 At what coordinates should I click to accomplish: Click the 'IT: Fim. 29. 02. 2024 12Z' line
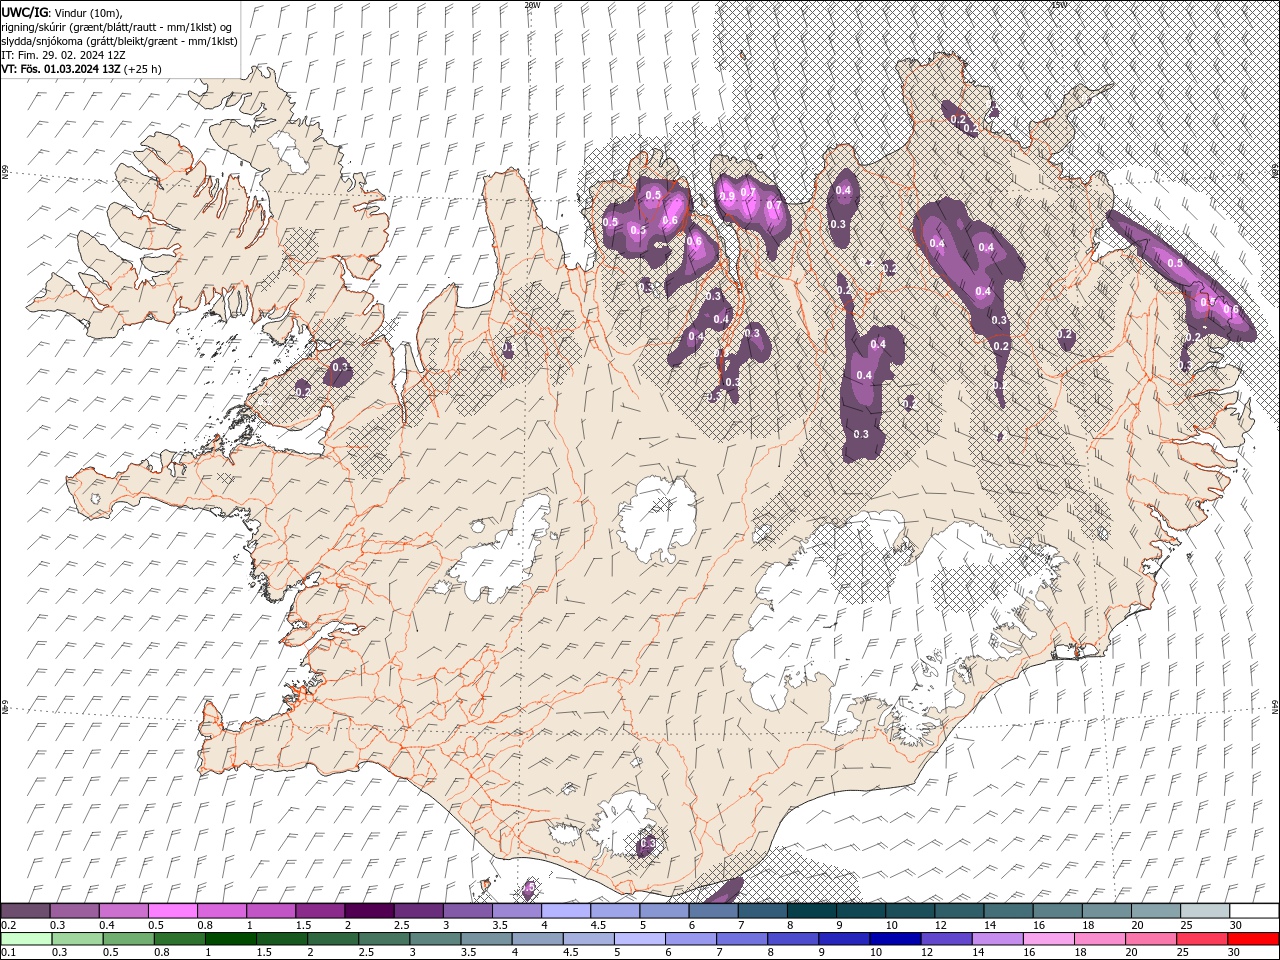coord(64,55)
